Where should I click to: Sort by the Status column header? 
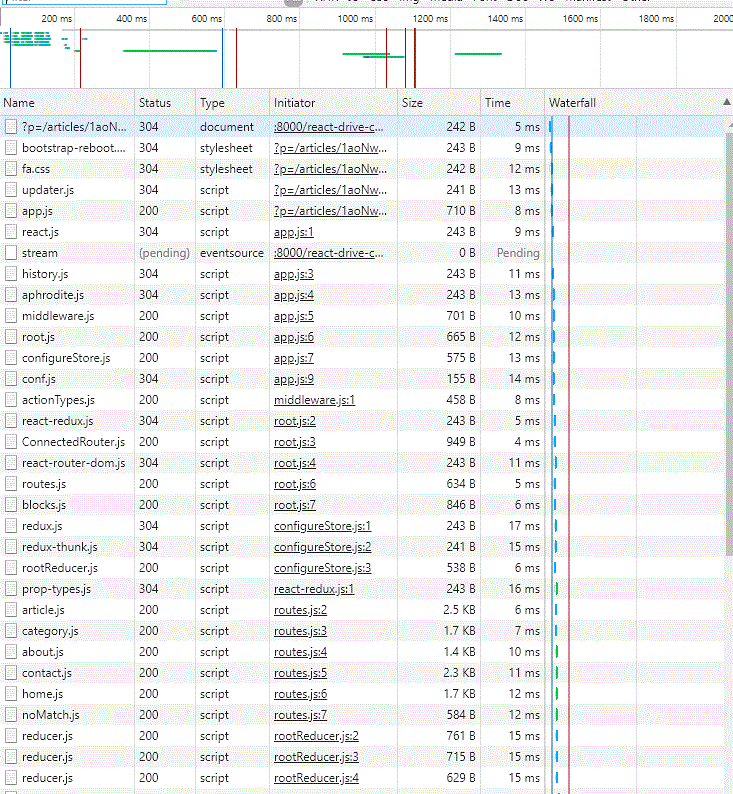pyautogui.click(x=165, y=103)
